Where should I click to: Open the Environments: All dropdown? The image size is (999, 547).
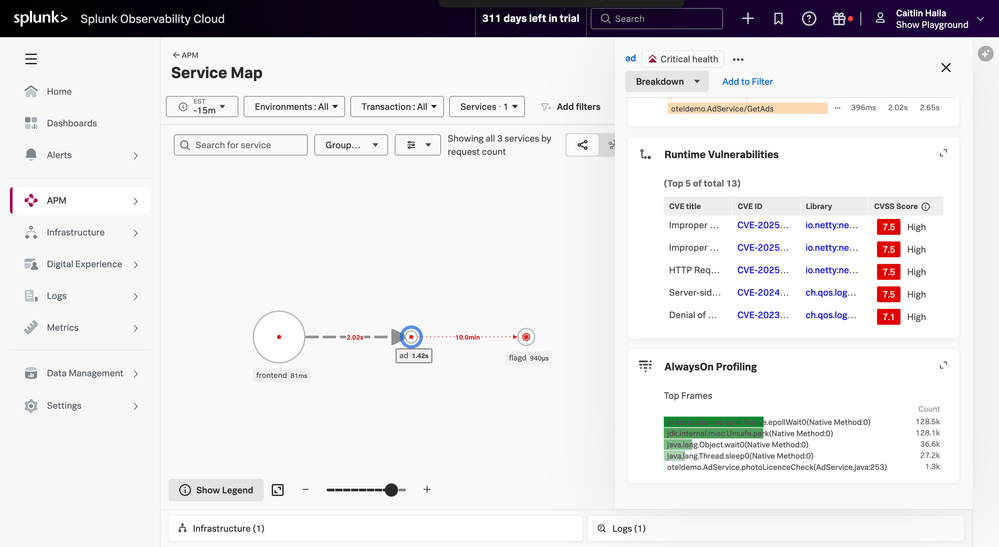point(294,106)
